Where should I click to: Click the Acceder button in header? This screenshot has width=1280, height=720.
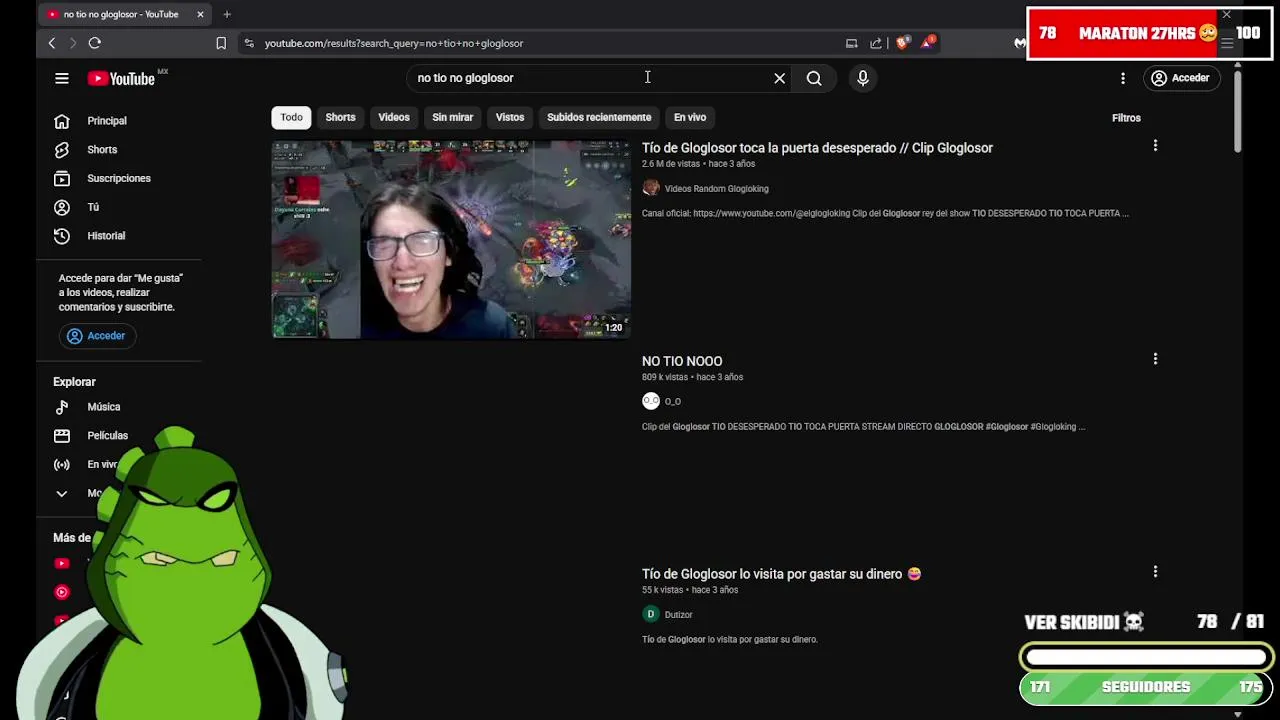(x=1181, y=78)
